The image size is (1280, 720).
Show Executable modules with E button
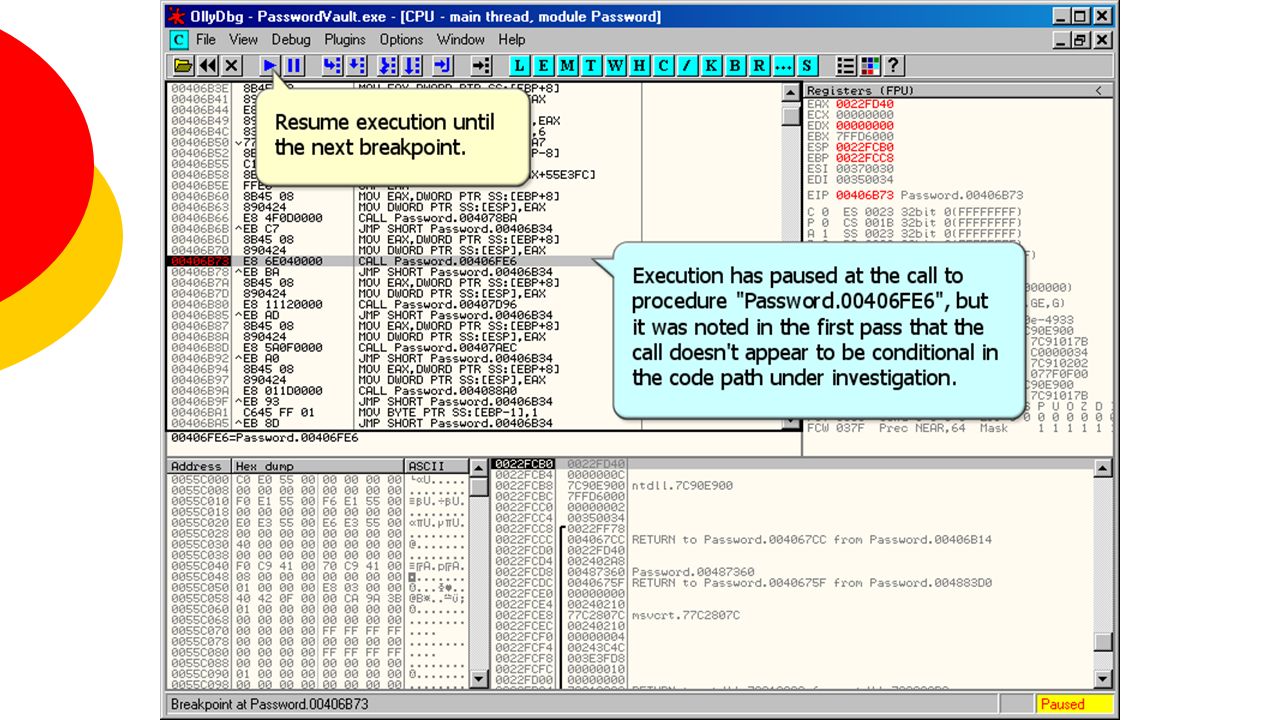(x=543, y=66)
